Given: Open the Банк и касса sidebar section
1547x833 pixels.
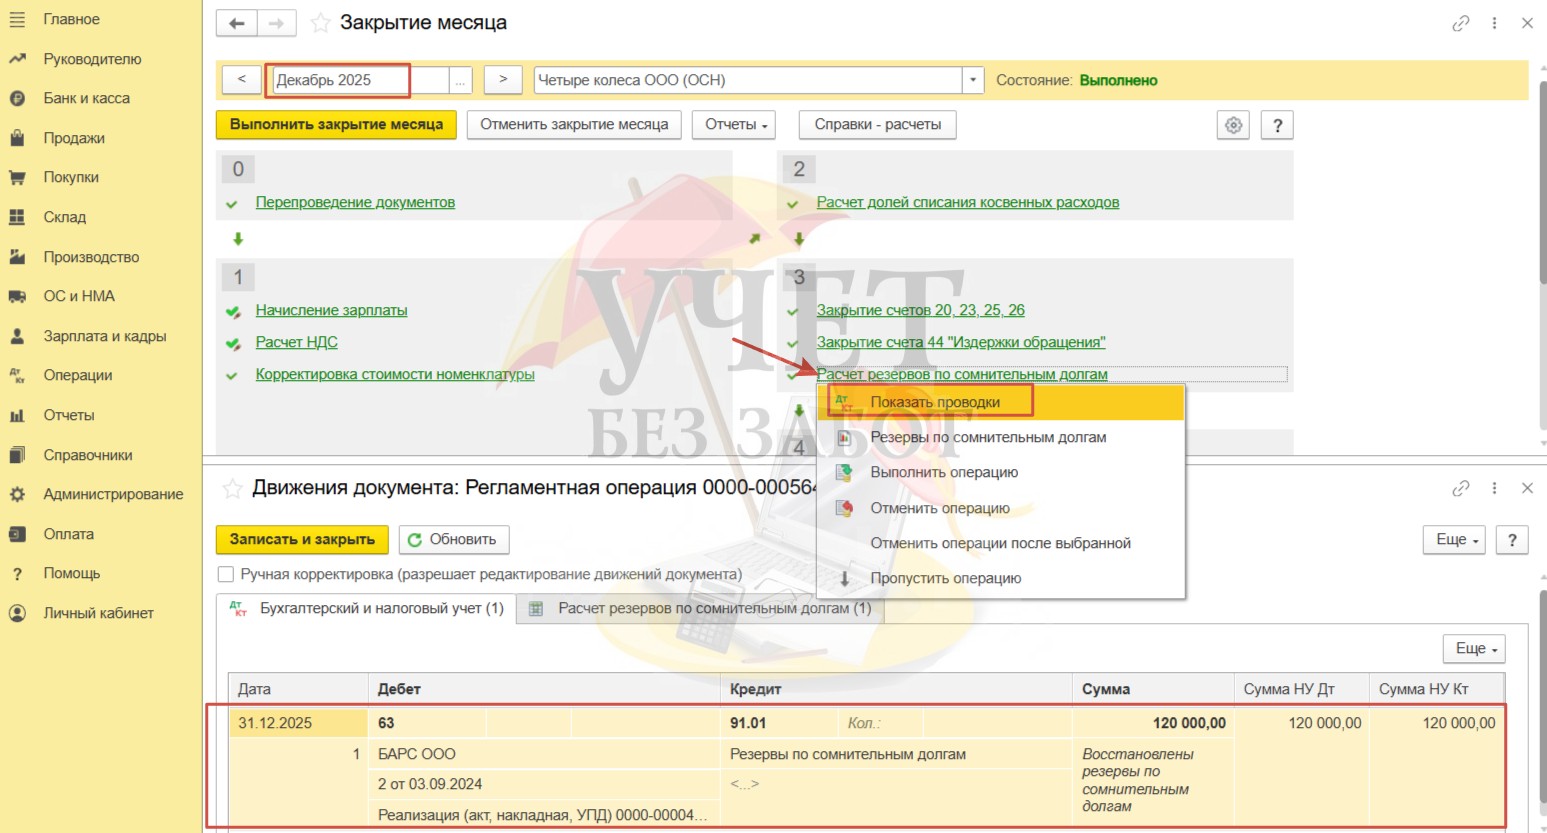Looking at the screenshot, I should [x=86, y=98].
